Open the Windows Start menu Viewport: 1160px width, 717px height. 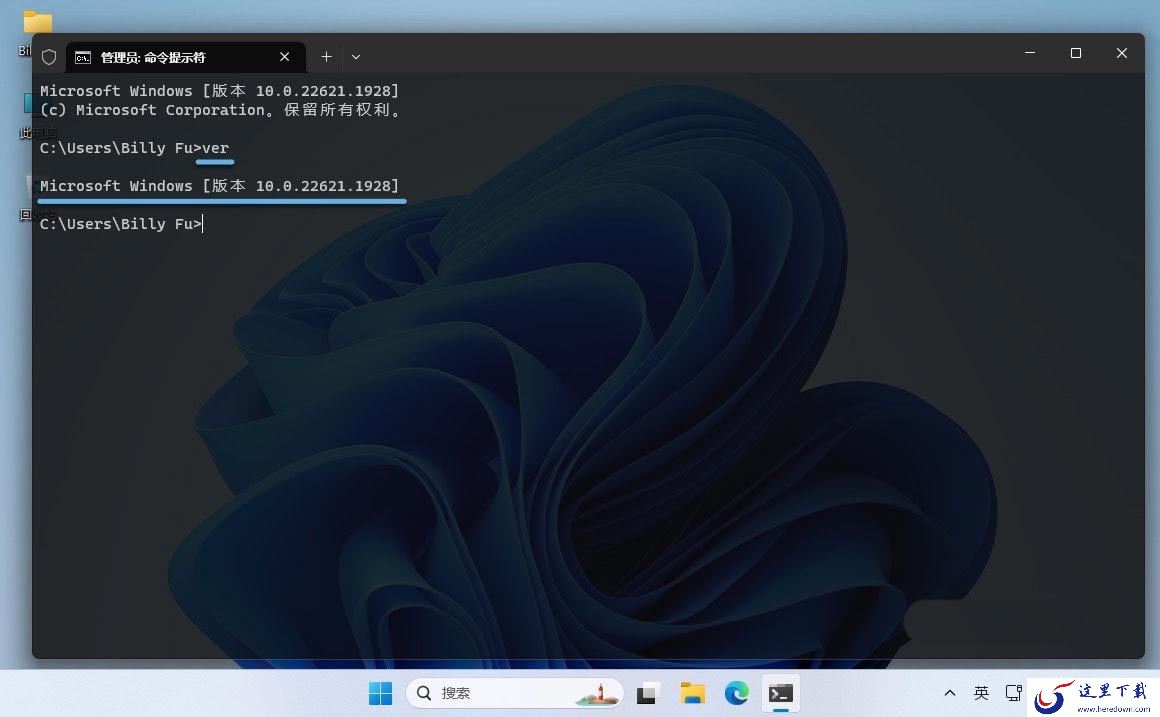coord(380,693)
